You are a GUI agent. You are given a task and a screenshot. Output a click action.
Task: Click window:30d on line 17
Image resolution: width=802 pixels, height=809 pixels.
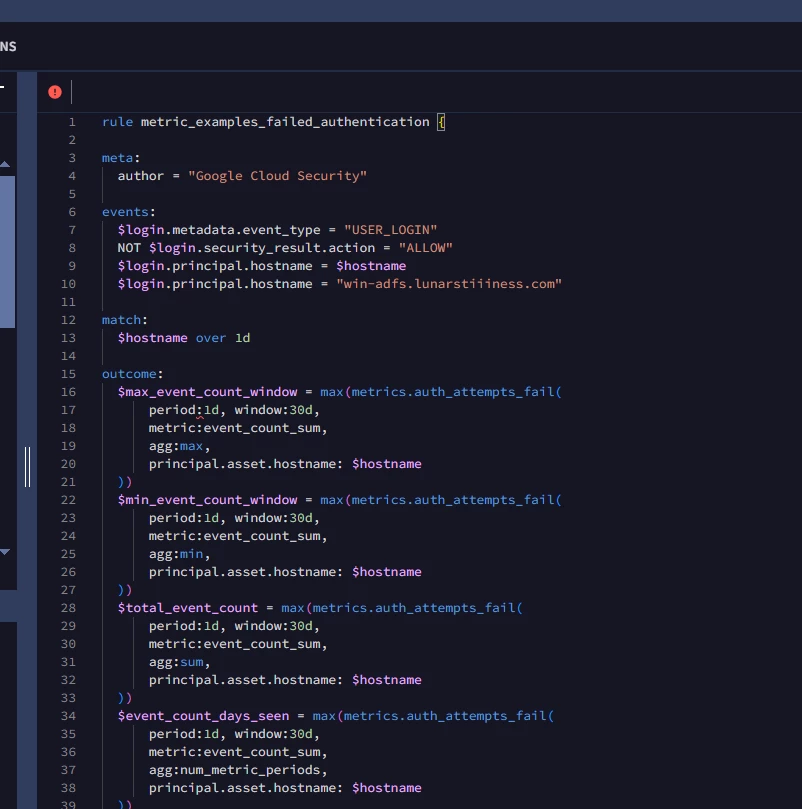(273, 410)
